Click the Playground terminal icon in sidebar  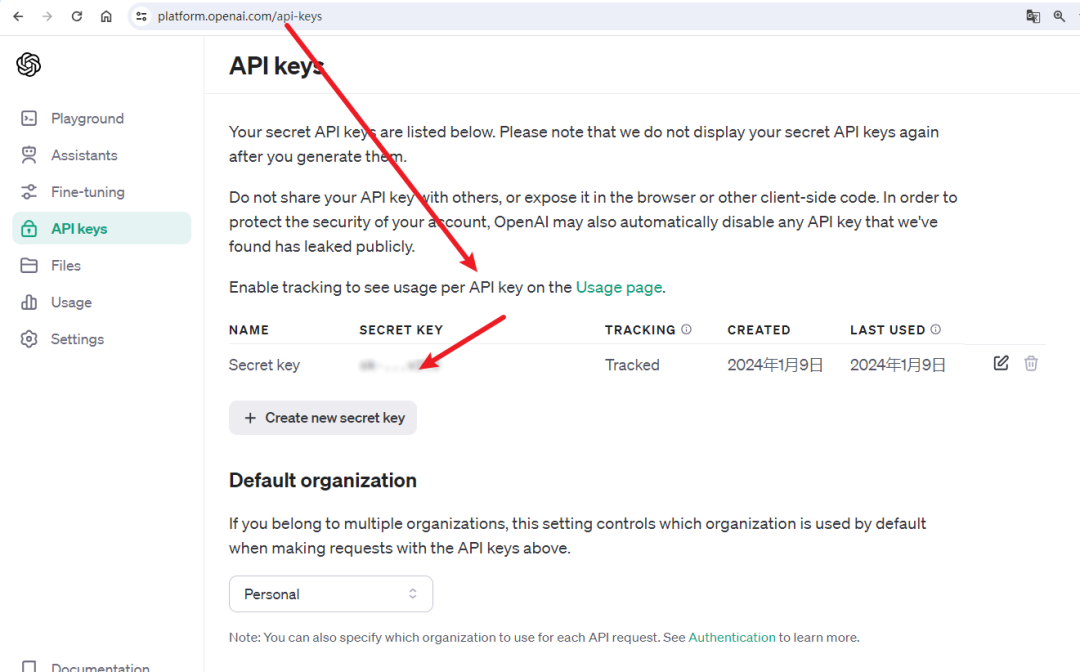pyautogui.click(x=29, y=118)
